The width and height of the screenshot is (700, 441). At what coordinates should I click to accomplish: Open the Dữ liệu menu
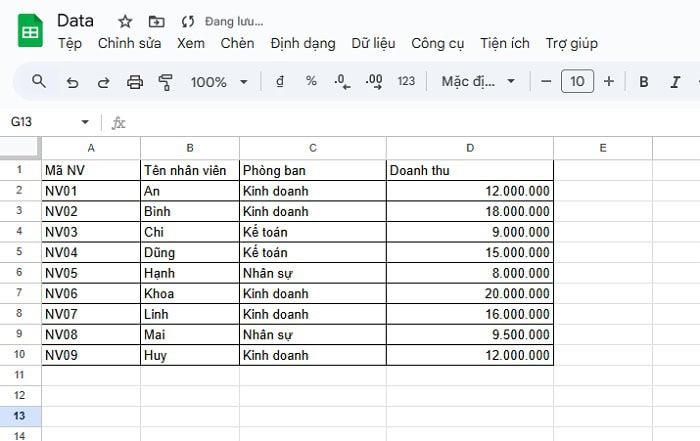tap(373, 43)
